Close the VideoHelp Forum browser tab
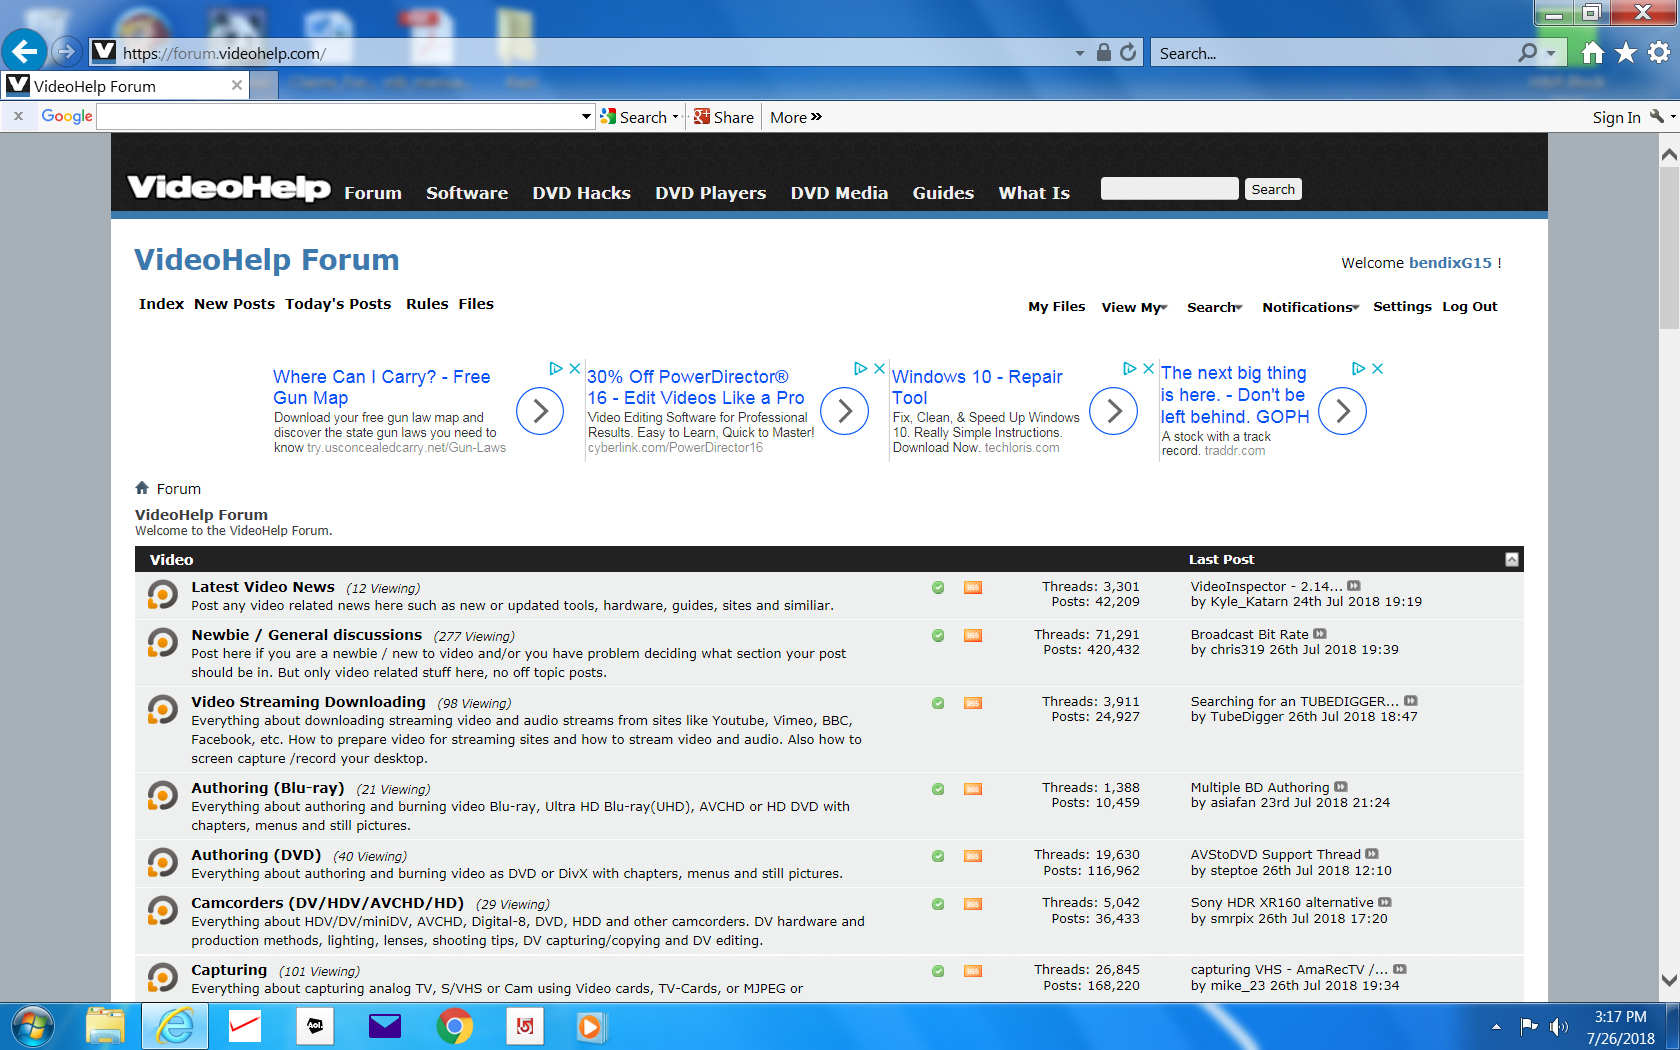1680x1050 pixels. 237,85
